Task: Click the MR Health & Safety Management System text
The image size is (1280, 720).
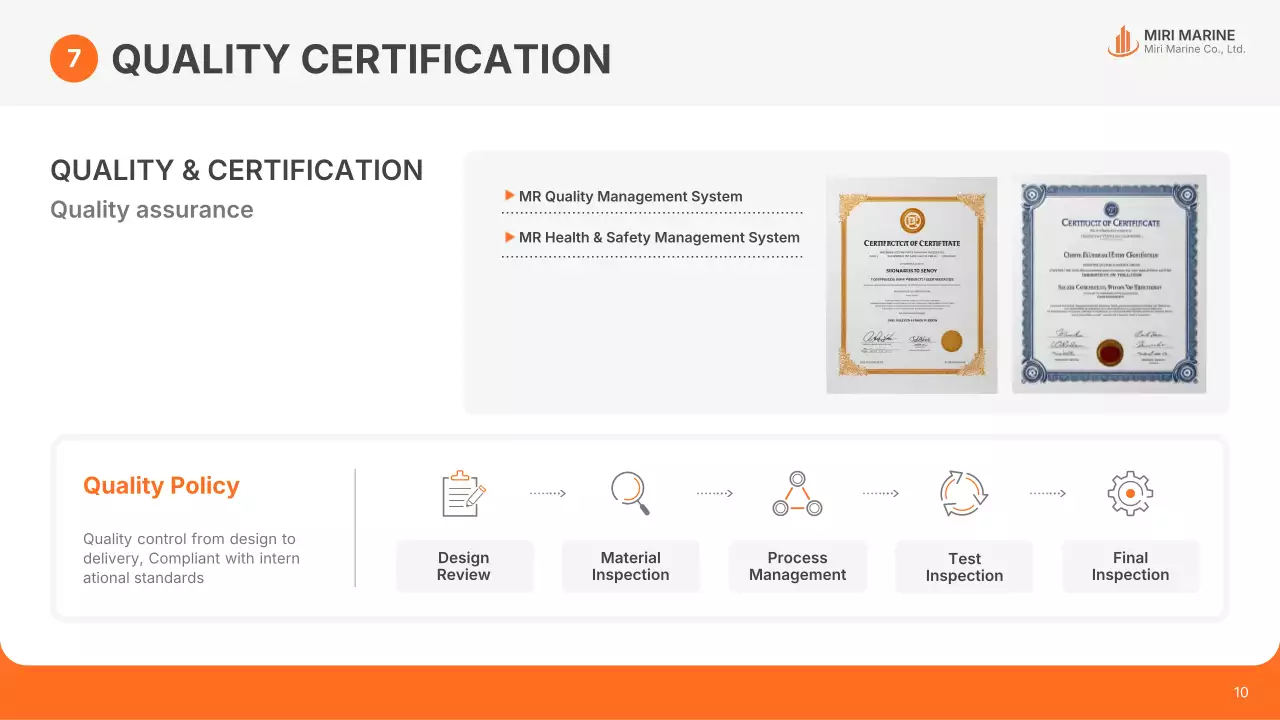Action: [659, 238]
